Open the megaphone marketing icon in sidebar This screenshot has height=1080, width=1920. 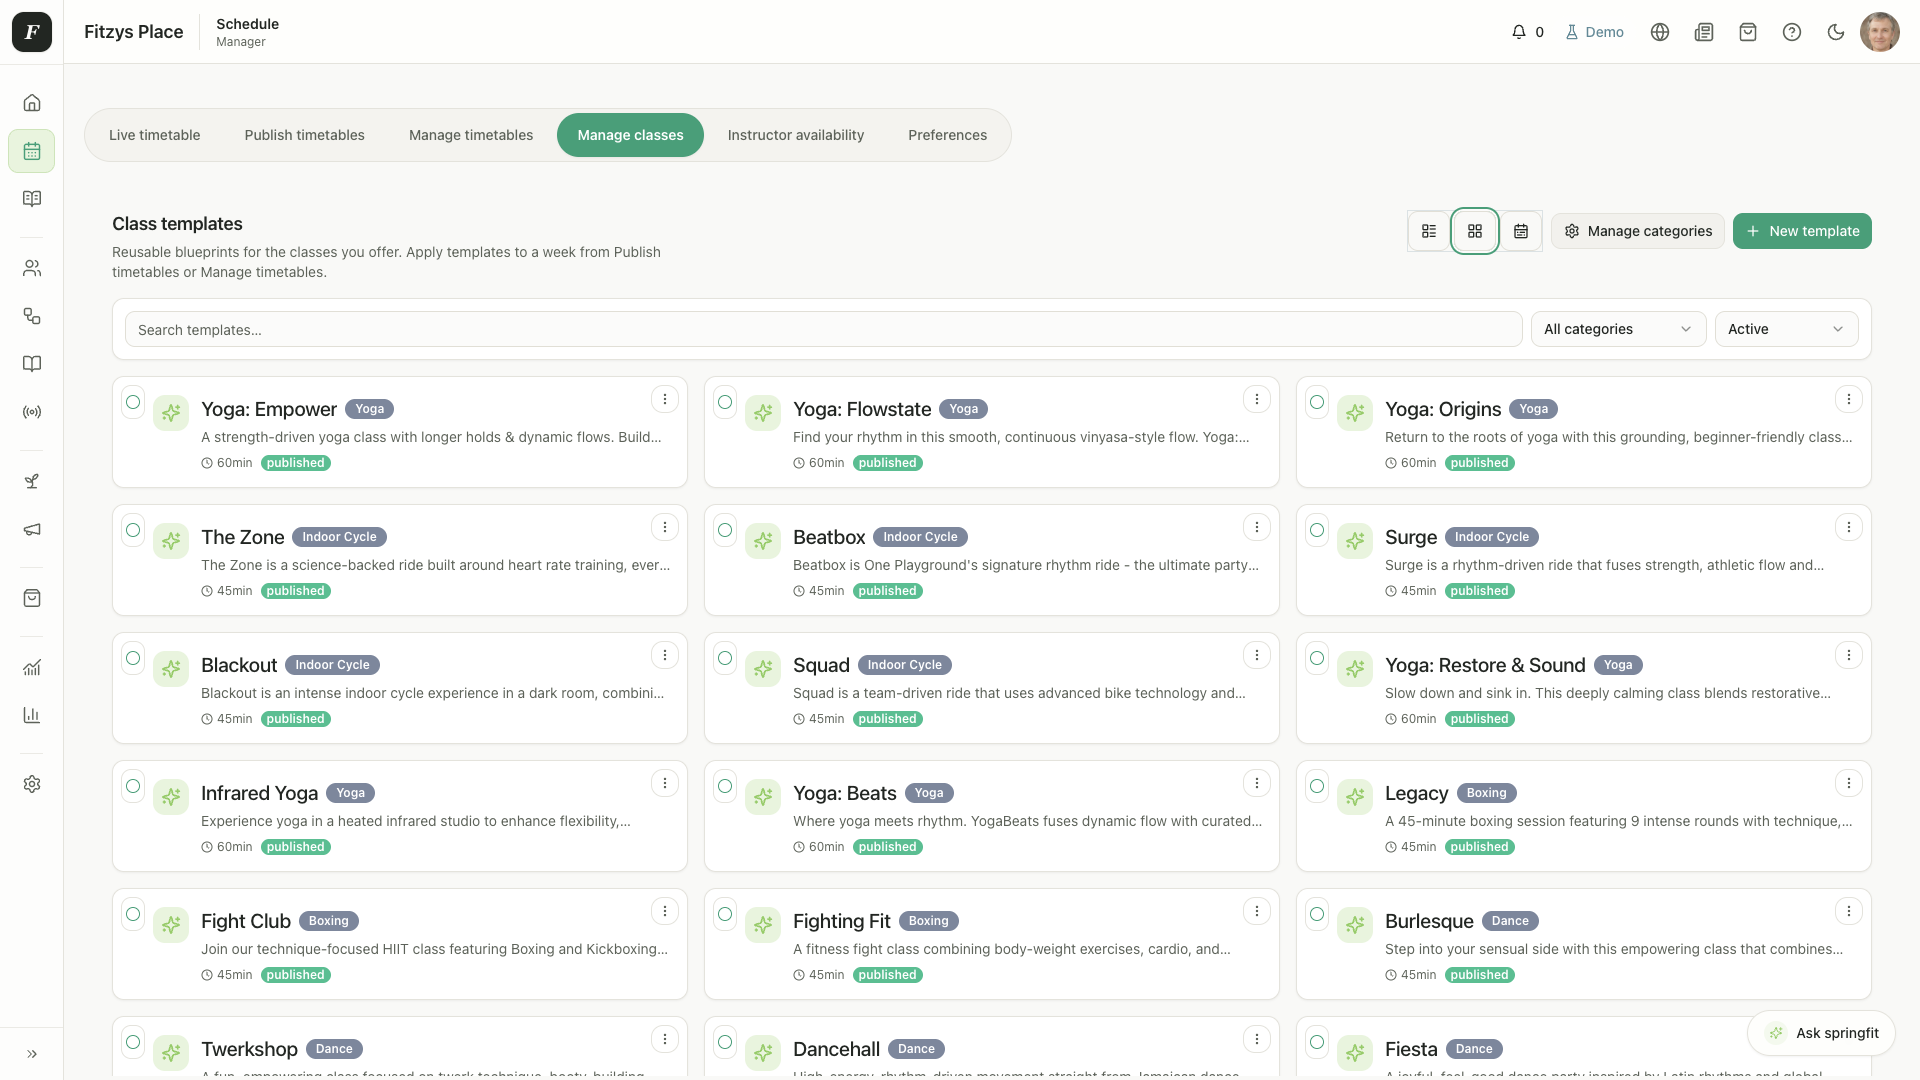[x=32, y=529]
